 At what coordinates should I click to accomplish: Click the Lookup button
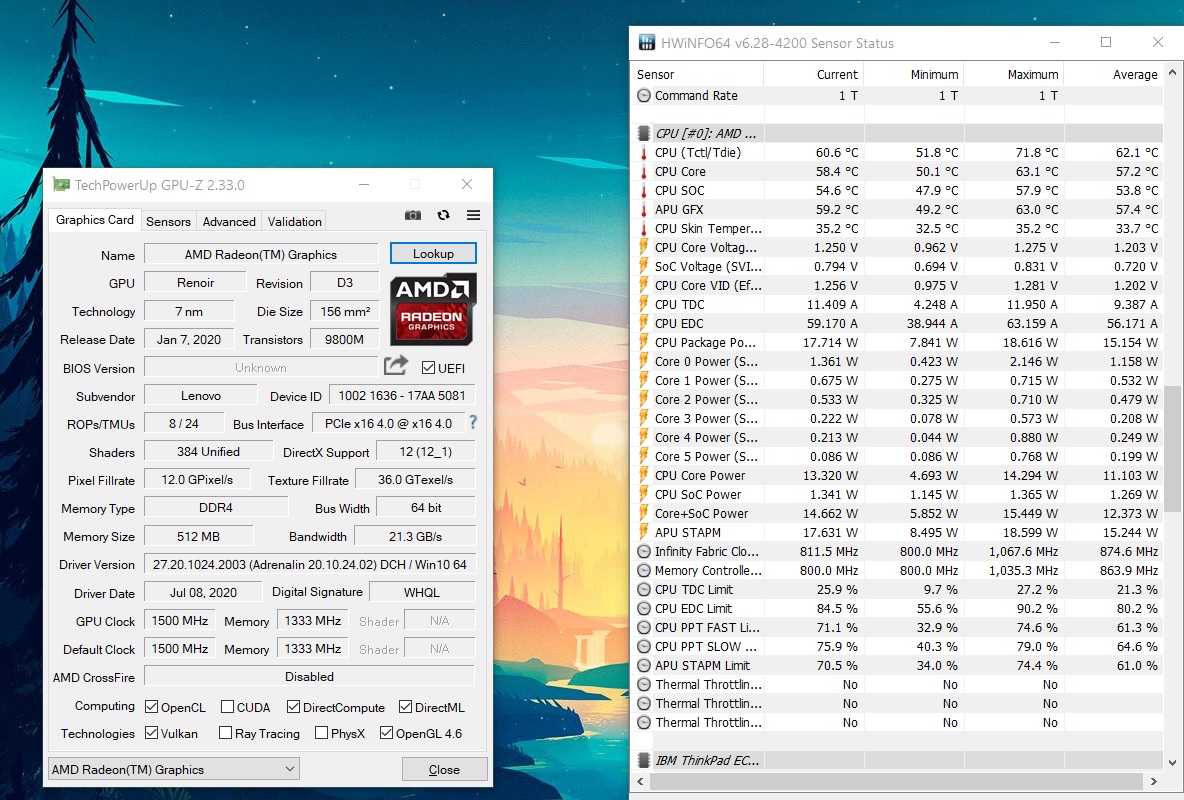click(x=433, y=254)
